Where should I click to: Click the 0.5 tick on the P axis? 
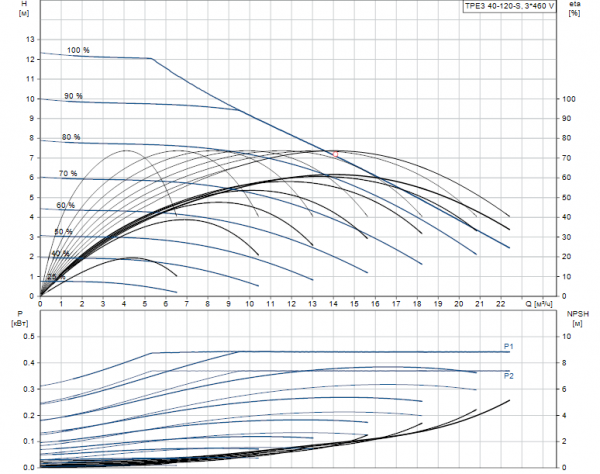pos(29,336)
